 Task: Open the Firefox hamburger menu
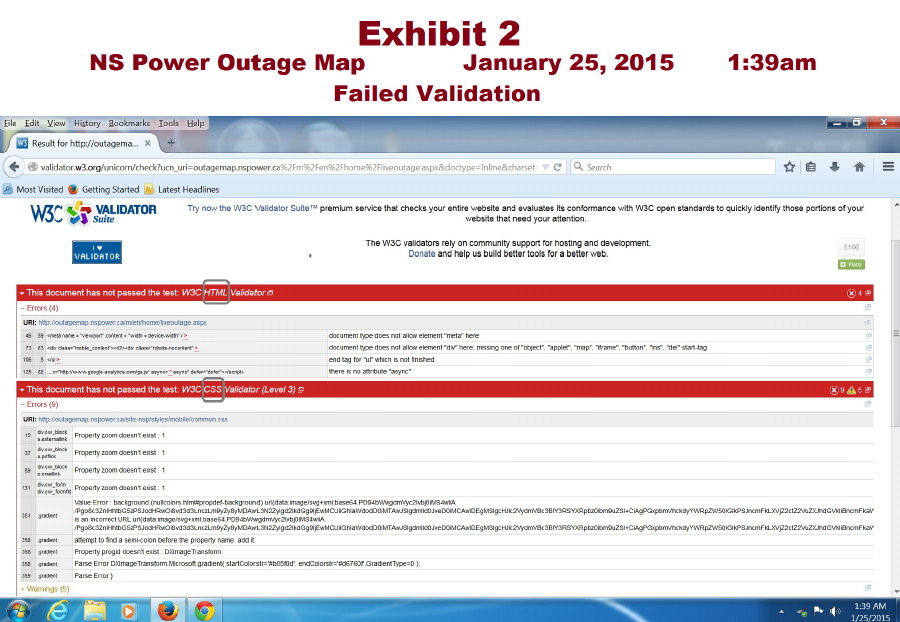pos(888,166)
